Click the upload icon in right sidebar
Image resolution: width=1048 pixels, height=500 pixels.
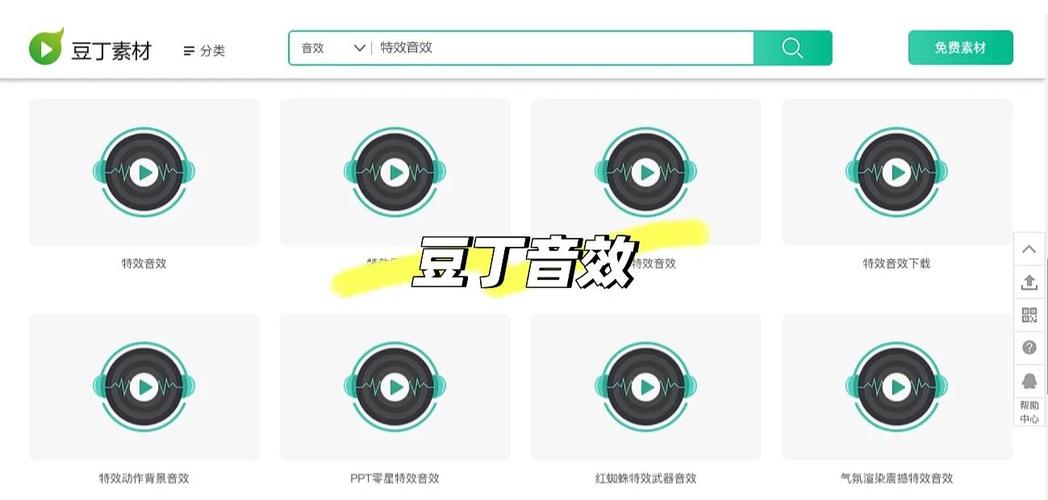[x=1029, y=283]
